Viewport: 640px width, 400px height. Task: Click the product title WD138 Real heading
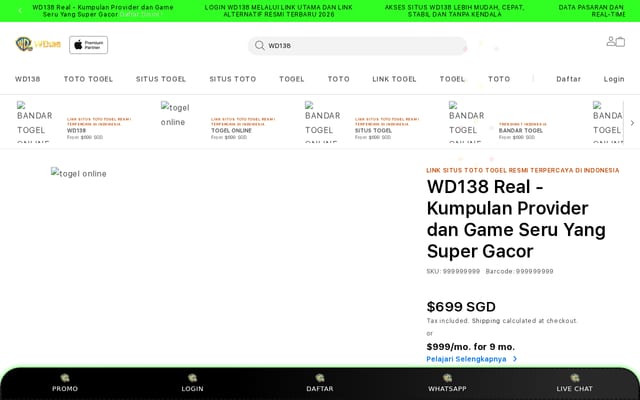516,219
